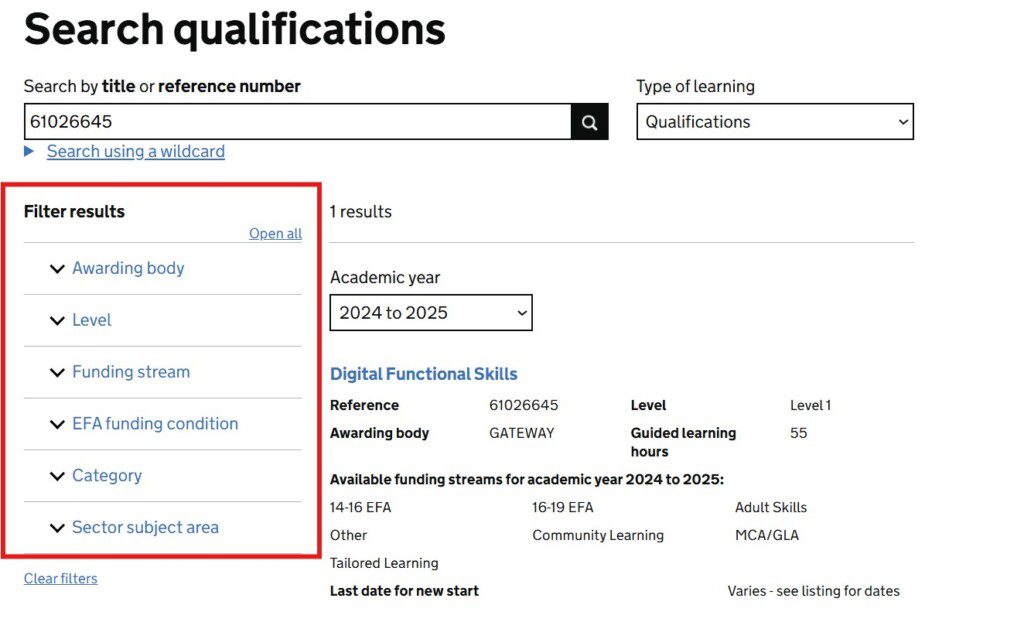Screen dimensions: 1024x629
Task: Open the Digital Functional Skills qualification
Action: 424,373
